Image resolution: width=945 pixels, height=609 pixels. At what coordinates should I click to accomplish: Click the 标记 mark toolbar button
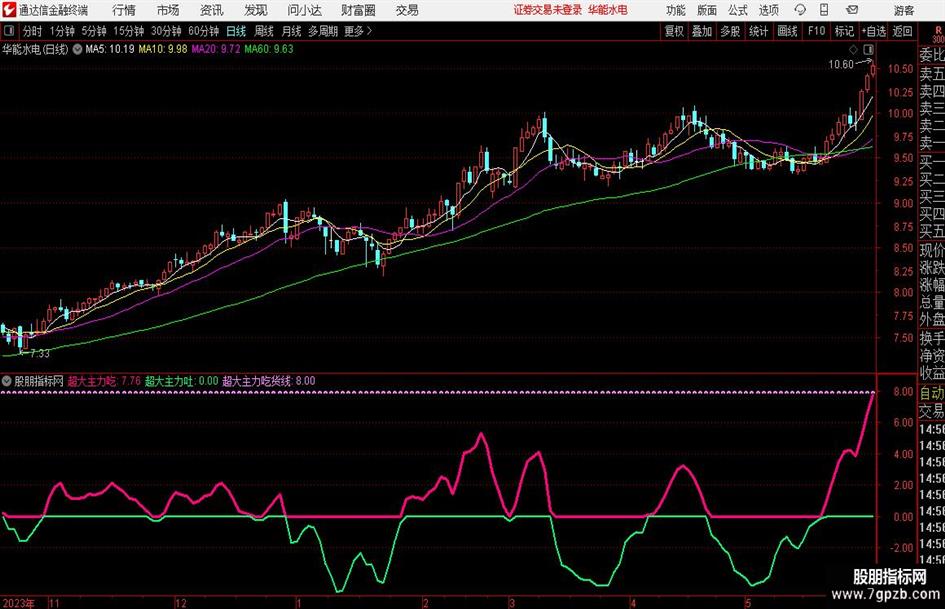pos(844,31)
